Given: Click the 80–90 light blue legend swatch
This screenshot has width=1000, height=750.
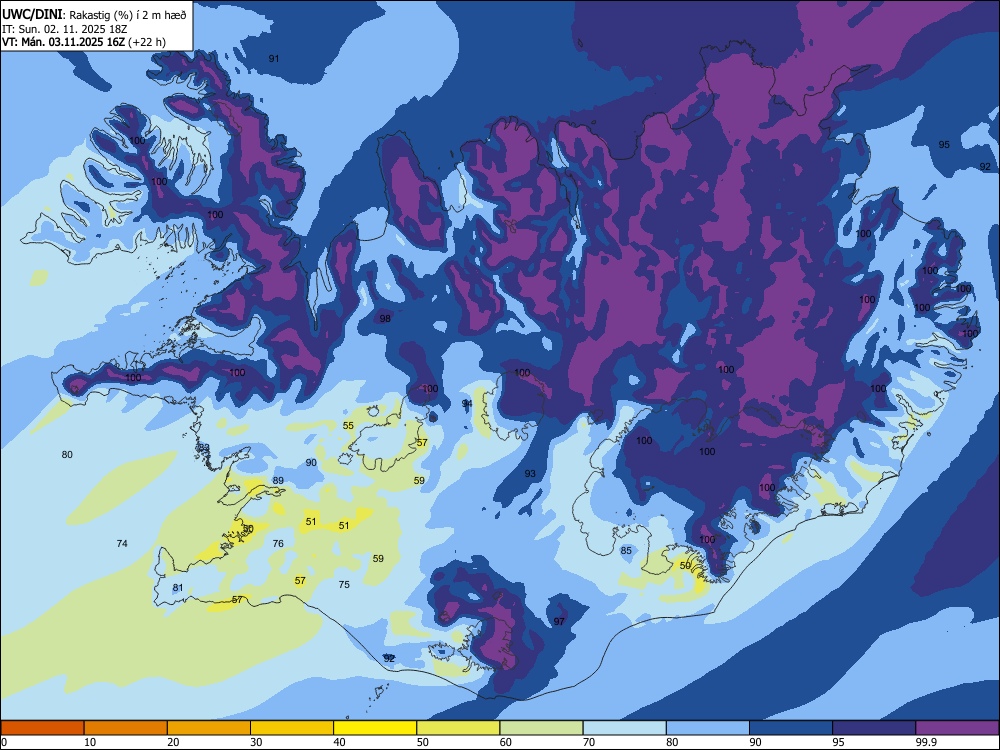Looking at the screenshot, I should click(708, 728).
